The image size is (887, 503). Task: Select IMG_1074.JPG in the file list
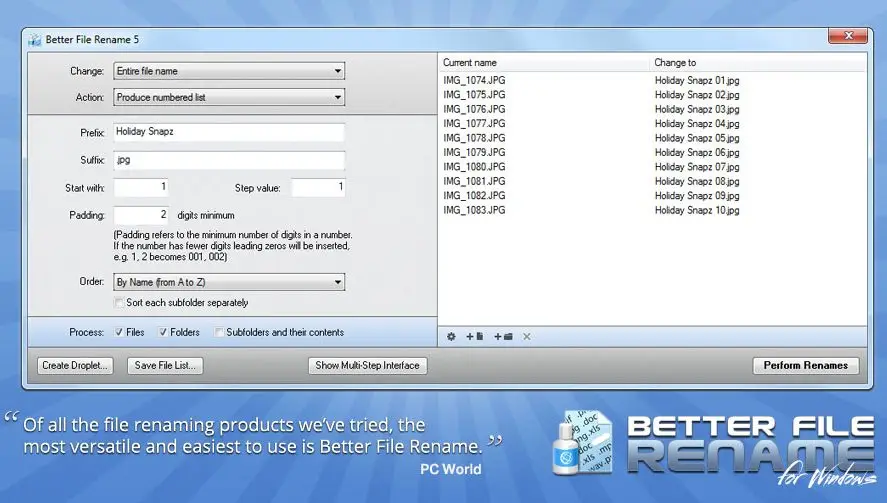click(x=474, y=80)
